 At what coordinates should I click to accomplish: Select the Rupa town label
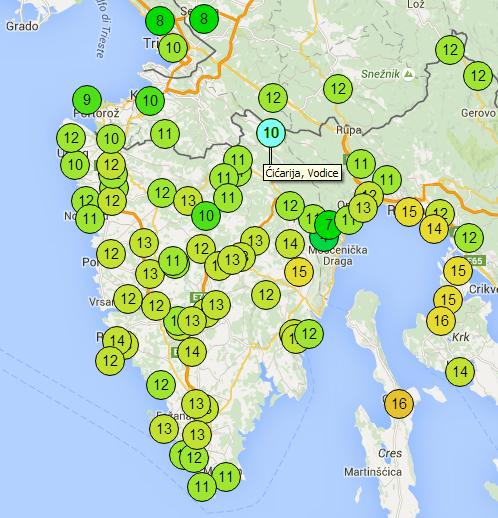pyautogui.click(x=348, y=130)
